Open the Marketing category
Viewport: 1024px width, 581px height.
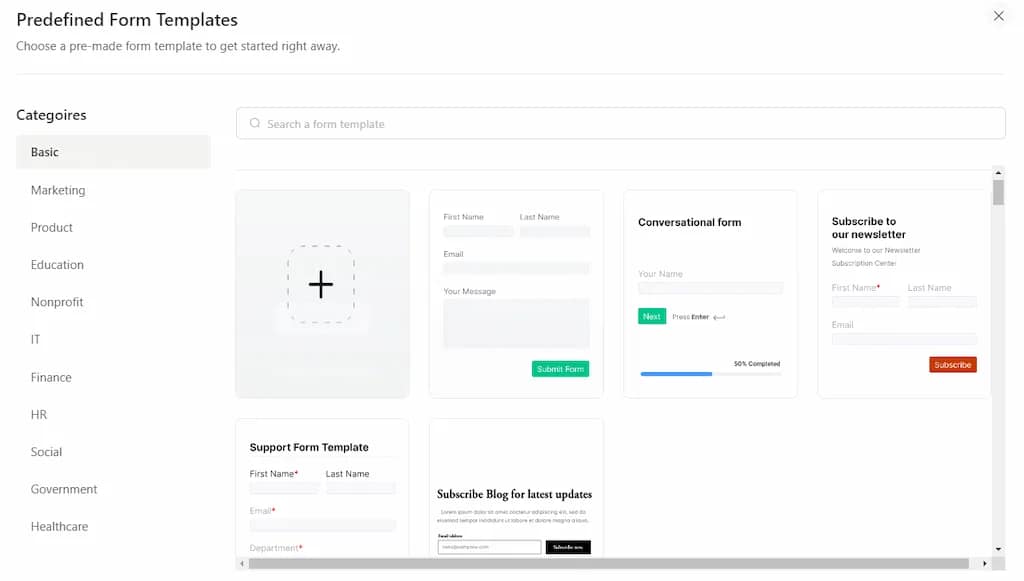[x=58, y=190]
